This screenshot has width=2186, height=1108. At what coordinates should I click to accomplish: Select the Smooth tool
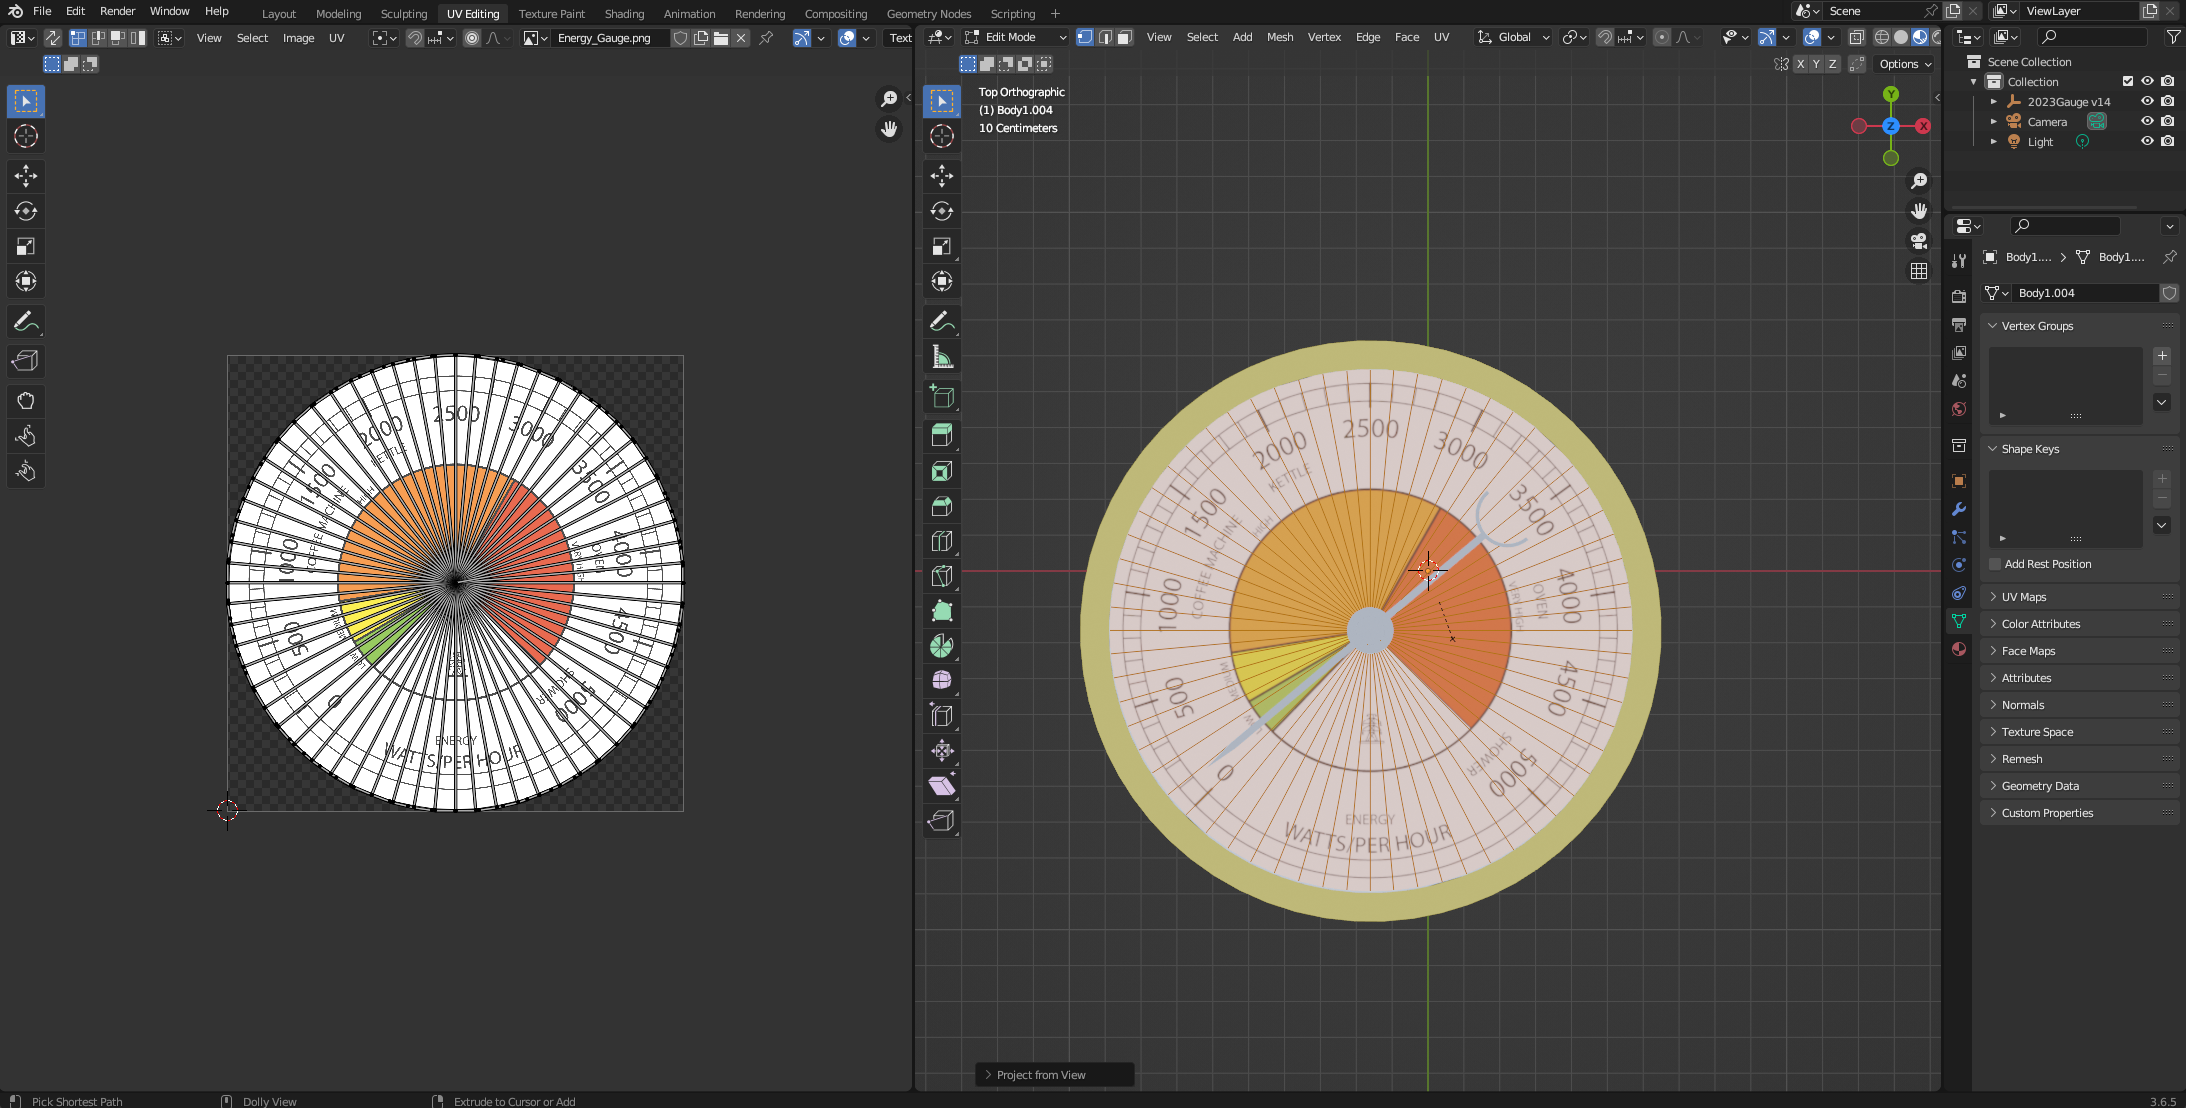click(941, 681)
